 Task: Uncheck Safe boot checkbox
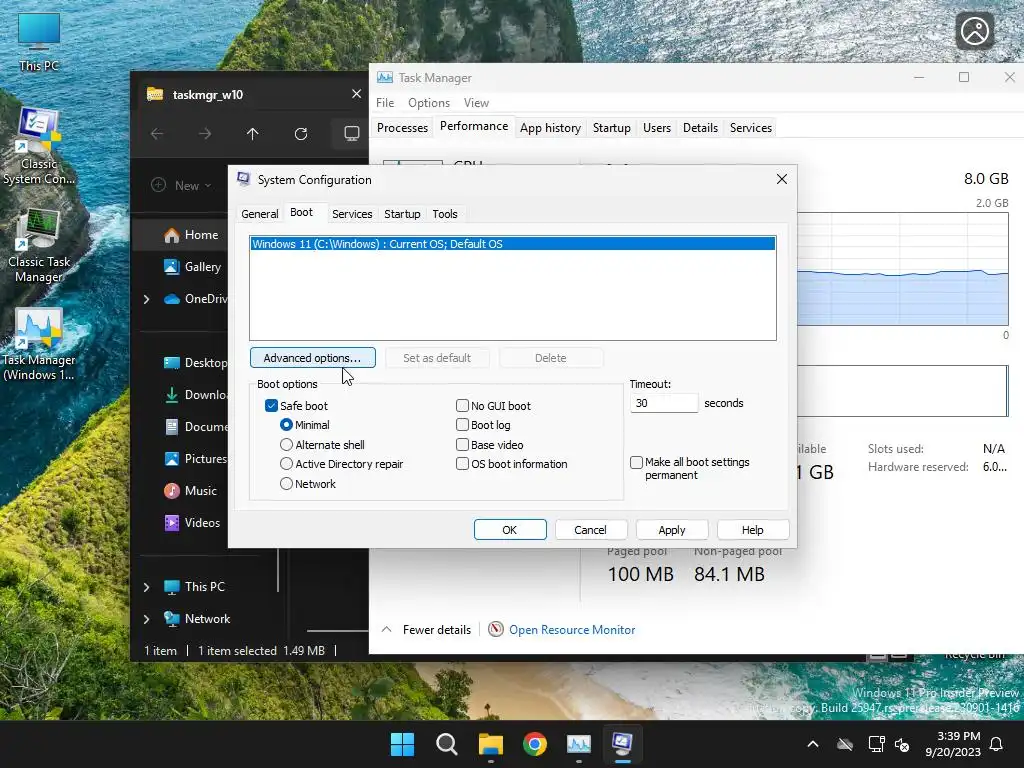pos(272,406)
